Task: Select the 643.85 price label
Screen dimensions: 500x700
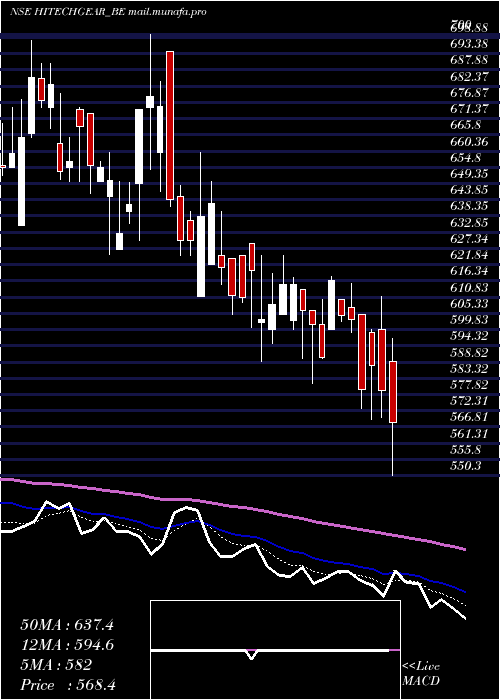Action: (x=469, y=191)
